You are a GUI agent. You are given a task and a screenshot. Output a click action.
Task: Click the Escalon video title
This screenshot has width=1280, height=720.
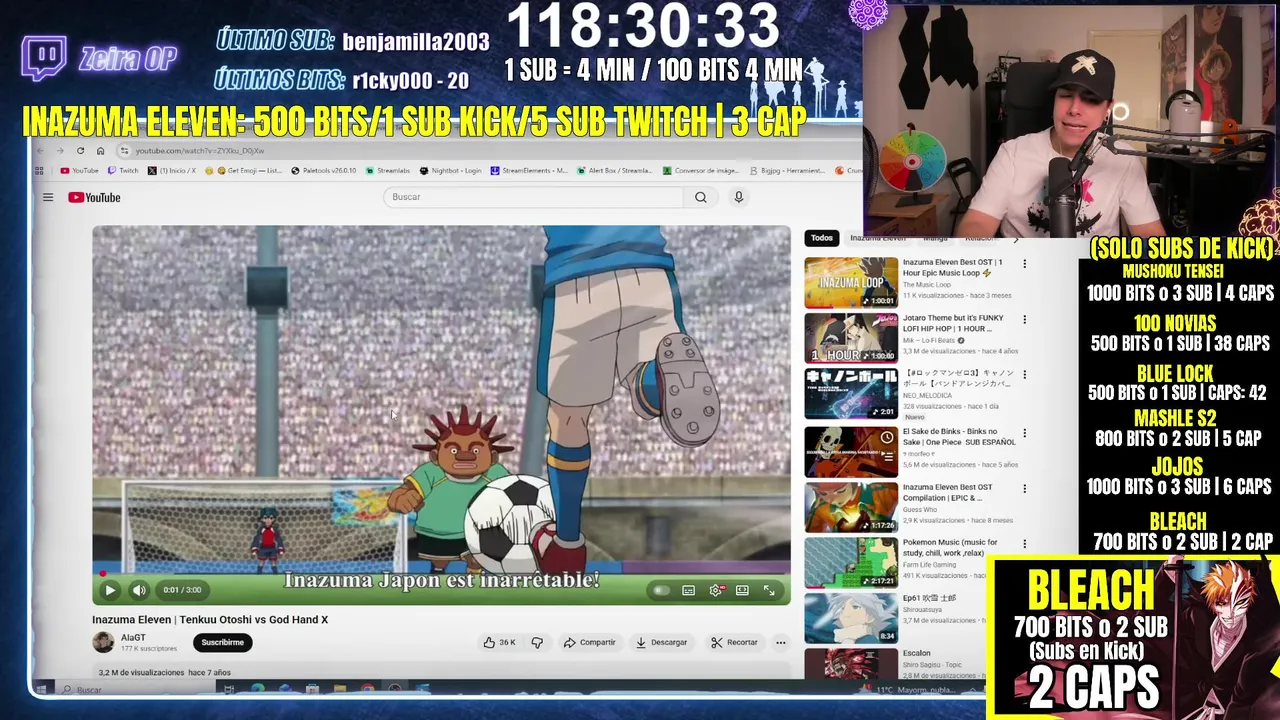(917, 653)
